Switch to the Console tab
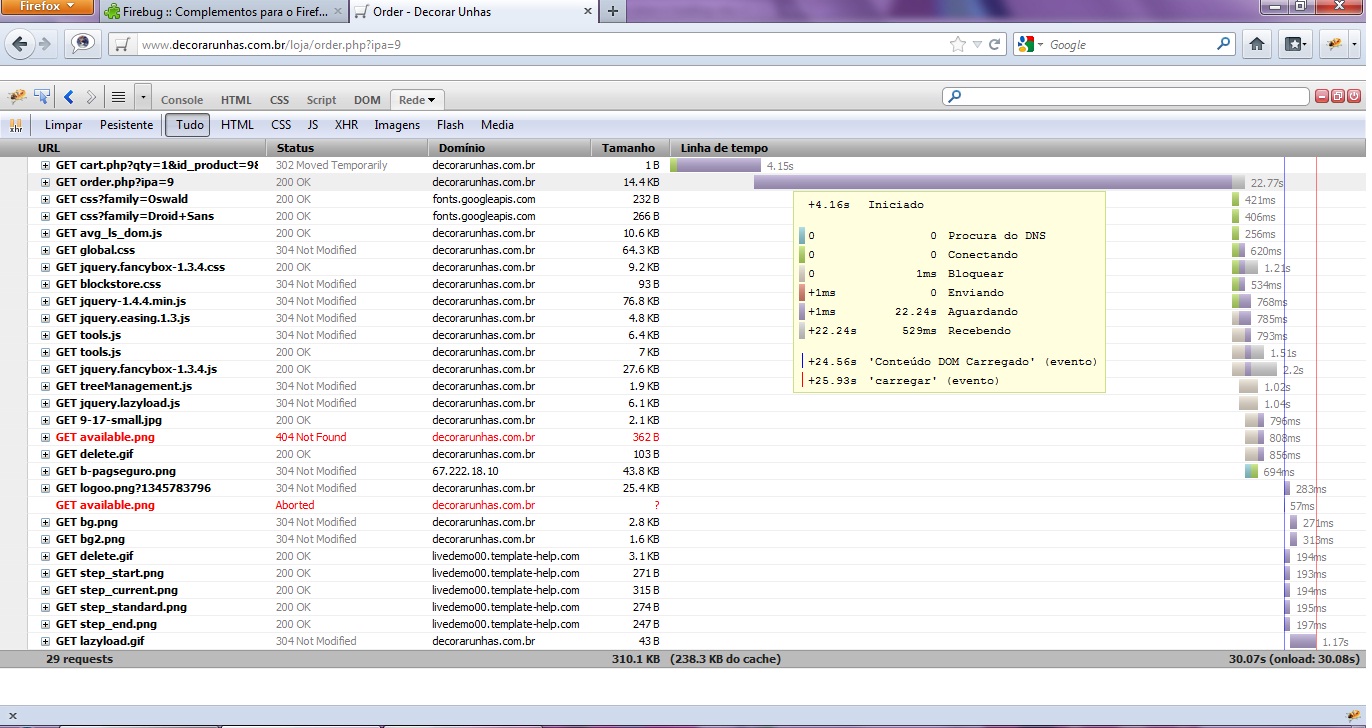Viewport: 1372px width, 728px height. click(x=182, y=100)
